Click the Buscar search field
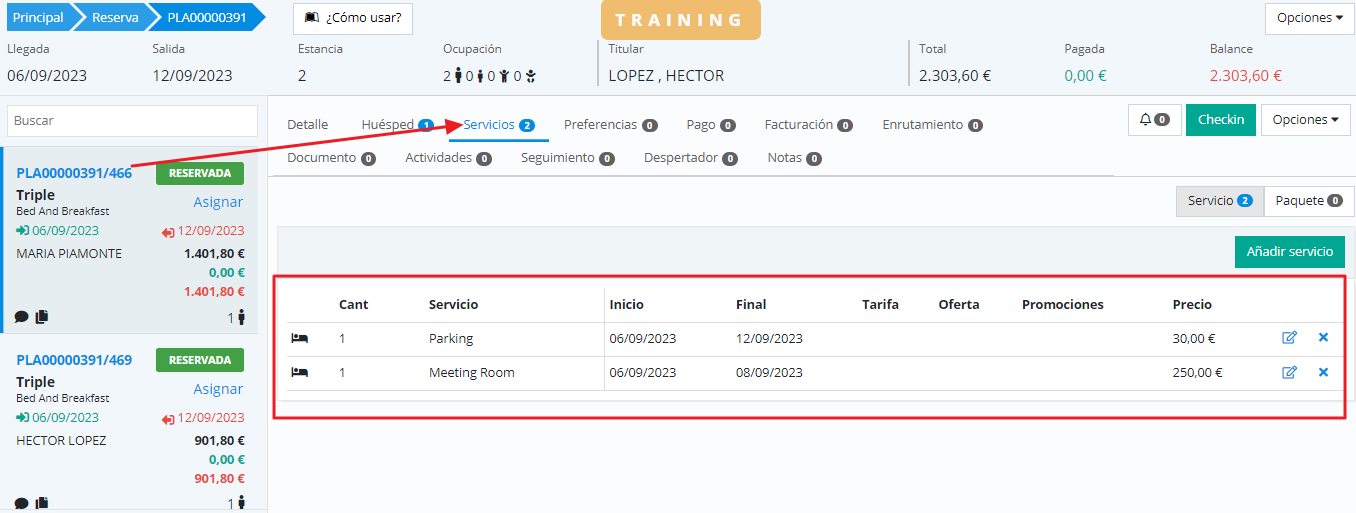The height and width of the screenshot is (513, 1356). tap(133, 121)
